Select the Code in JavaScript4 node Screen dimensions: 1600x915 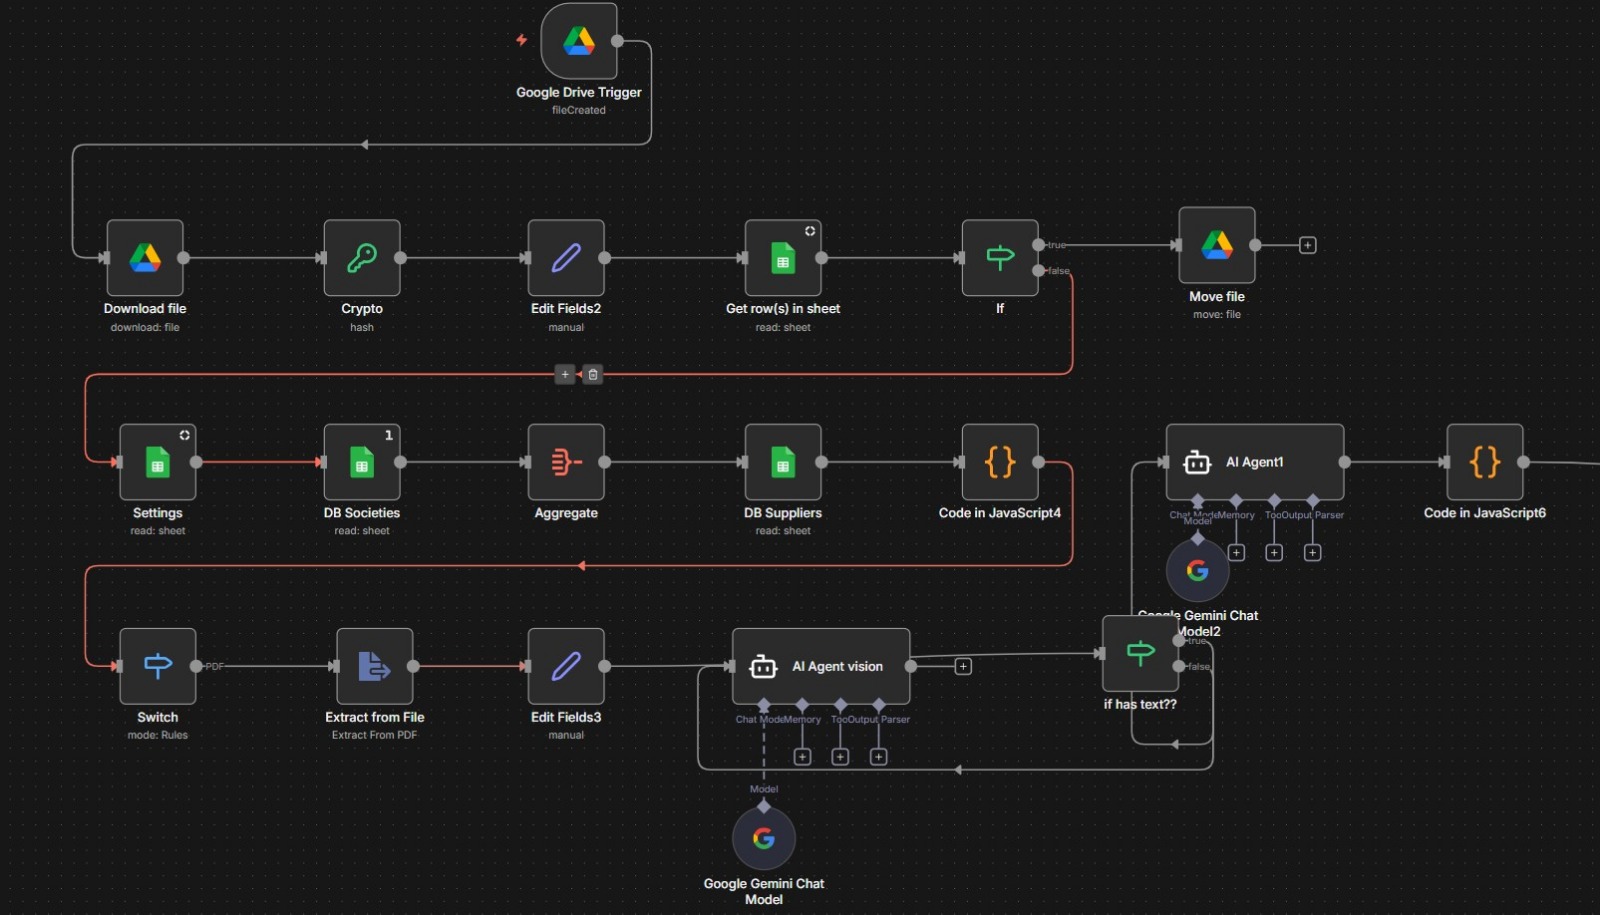point(1000,462)
